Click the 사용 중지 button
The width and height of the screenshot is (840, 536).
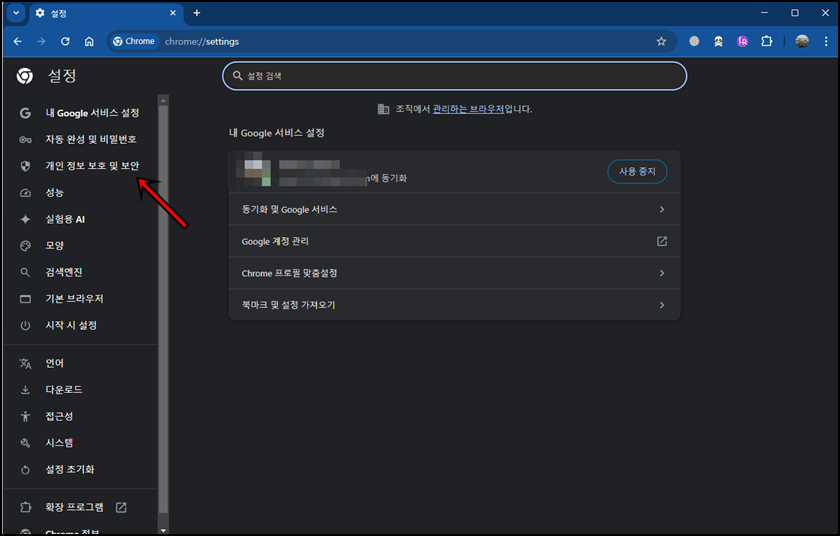point(637,171)
